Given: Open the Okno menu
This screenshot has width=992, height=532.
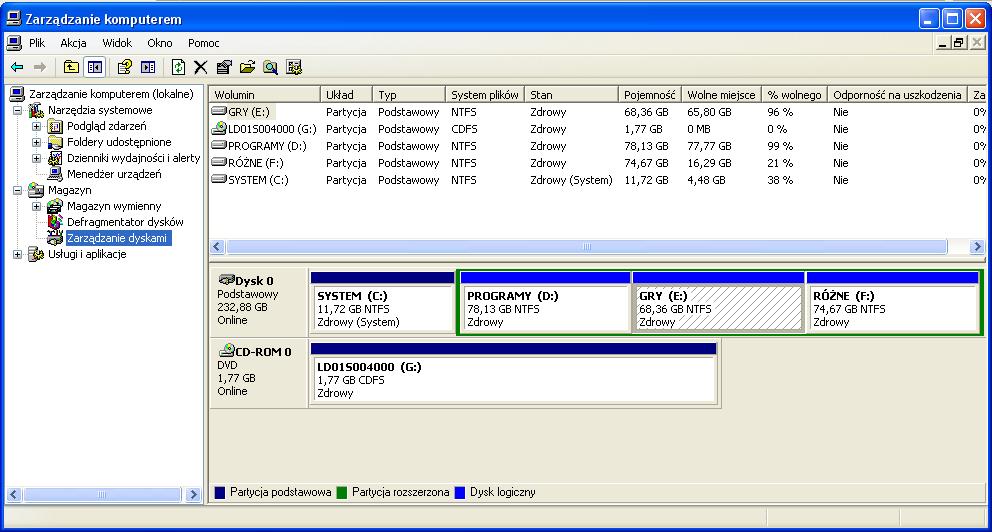Looking at the screenshot, I should [159, 43].
